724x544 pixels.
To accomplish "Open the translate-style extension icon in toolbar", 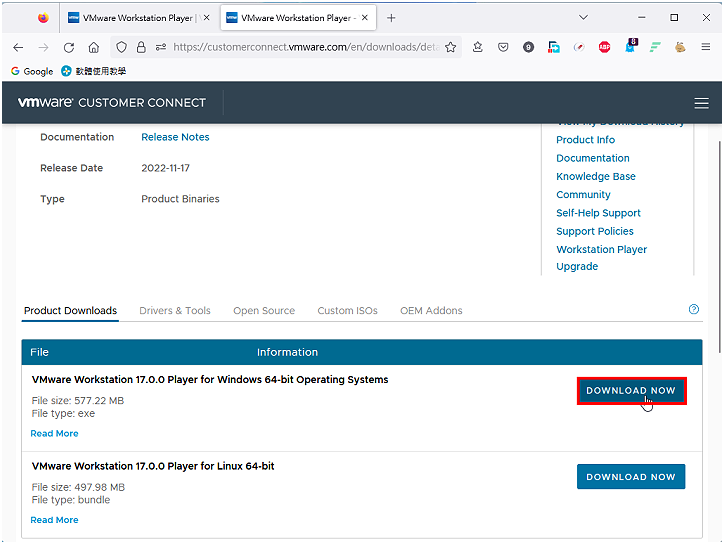I will point(554,47).
